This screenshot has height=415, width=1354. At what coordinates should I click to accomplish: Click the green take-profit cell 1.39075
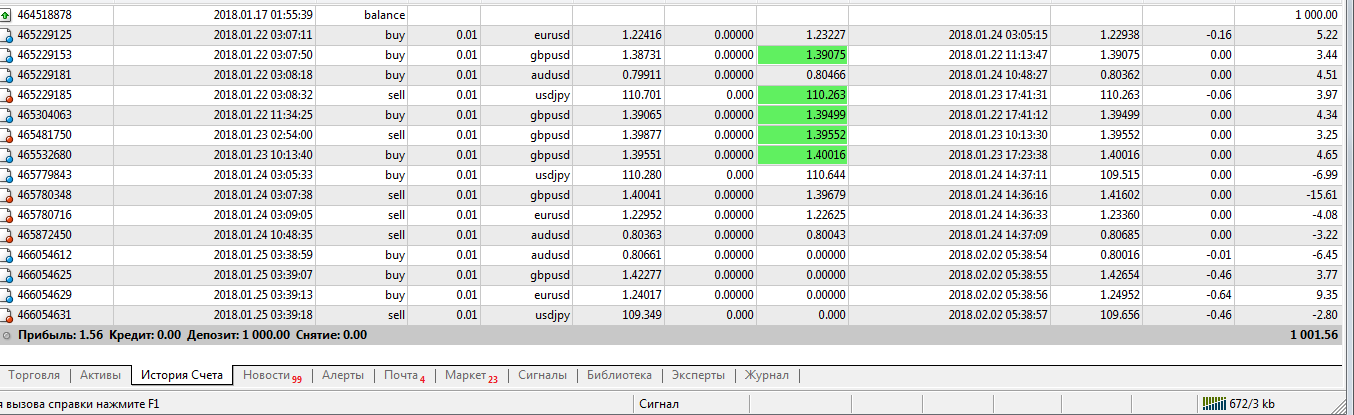(802, 55)
